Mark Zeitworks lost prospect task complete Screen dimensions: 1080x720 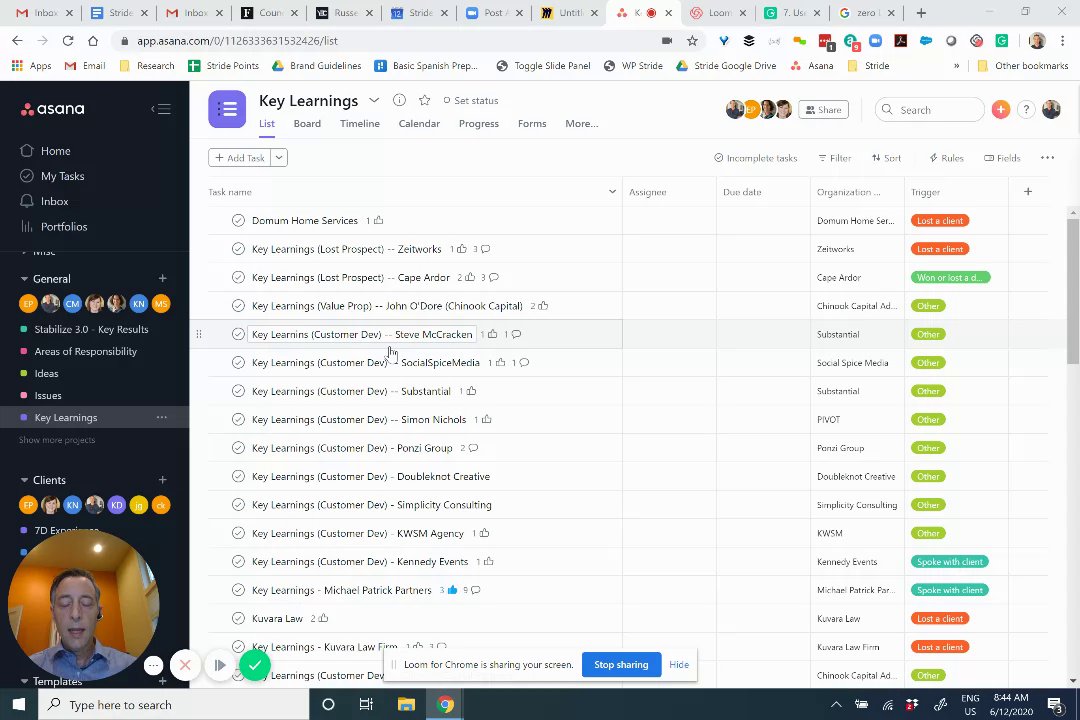(x=238, y=249)
